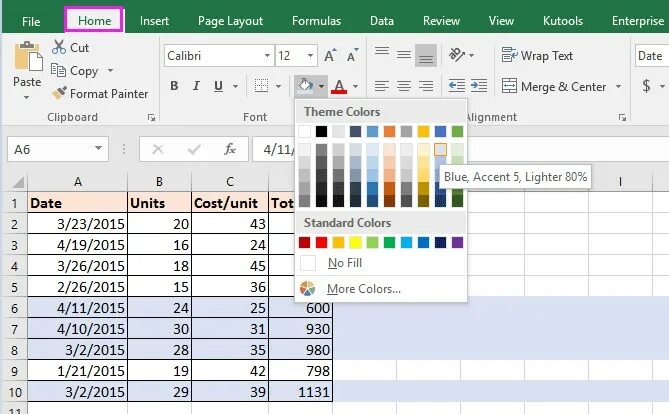Pick standard Purple color swatch

457,243
